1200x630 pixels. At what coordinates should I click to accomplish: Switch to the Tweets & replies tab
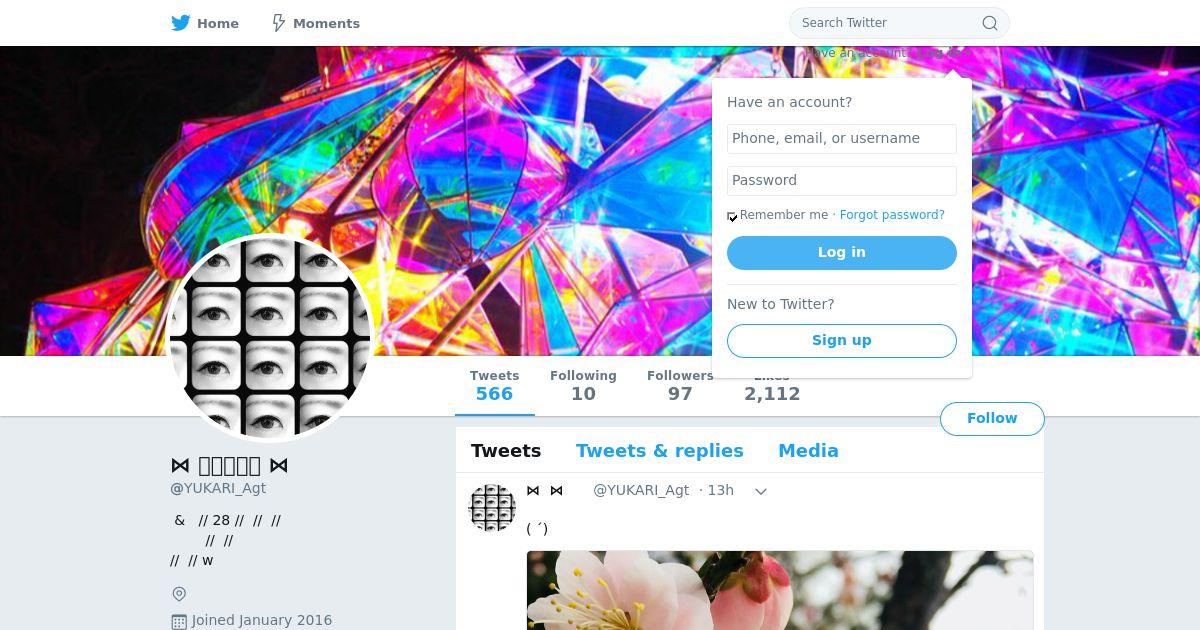[x=660, y=451]
